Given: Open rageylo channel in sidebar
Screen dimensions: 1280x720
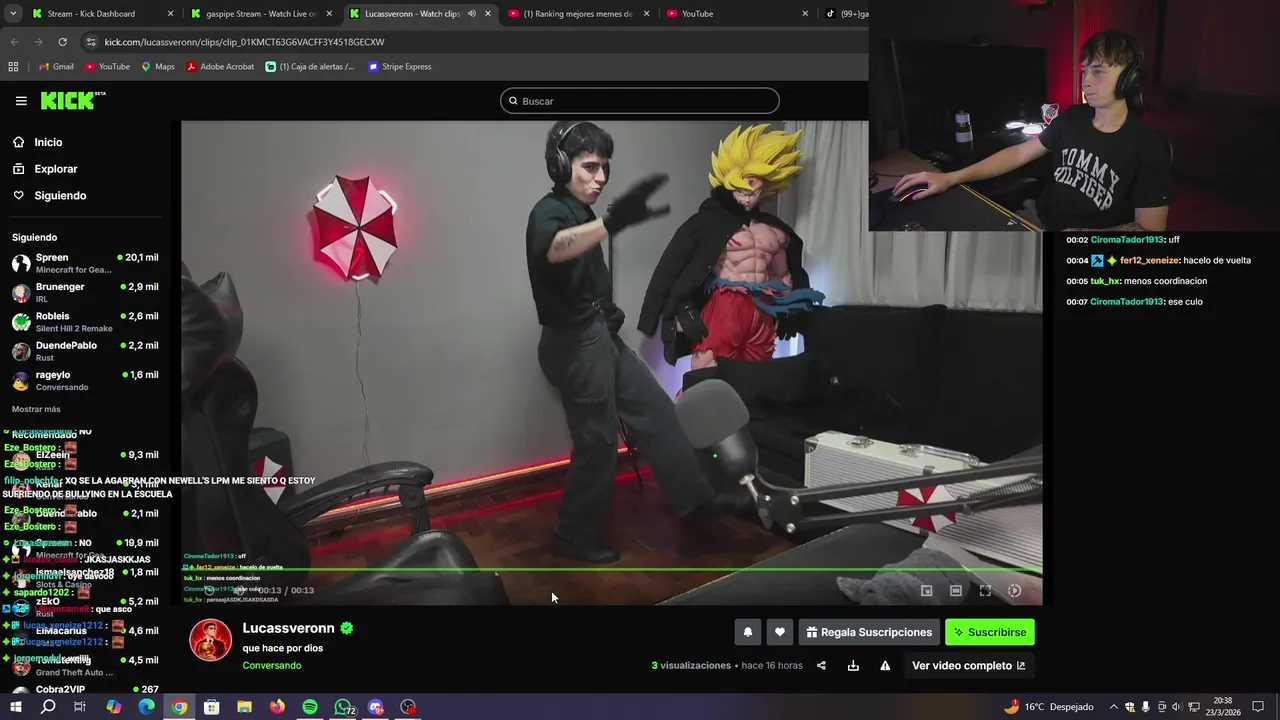Looking at the screenshot, I should [x=85, y=380].
